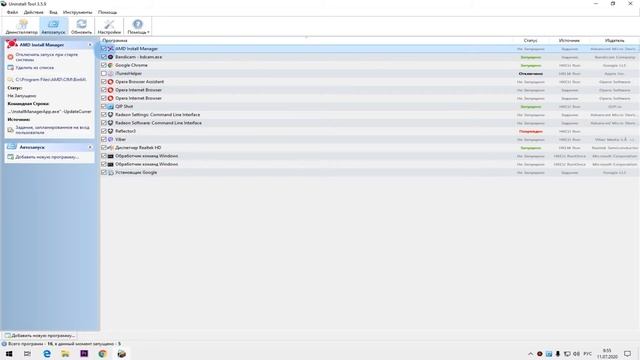Show hidden system tray icons chevron

coord(530,354)
